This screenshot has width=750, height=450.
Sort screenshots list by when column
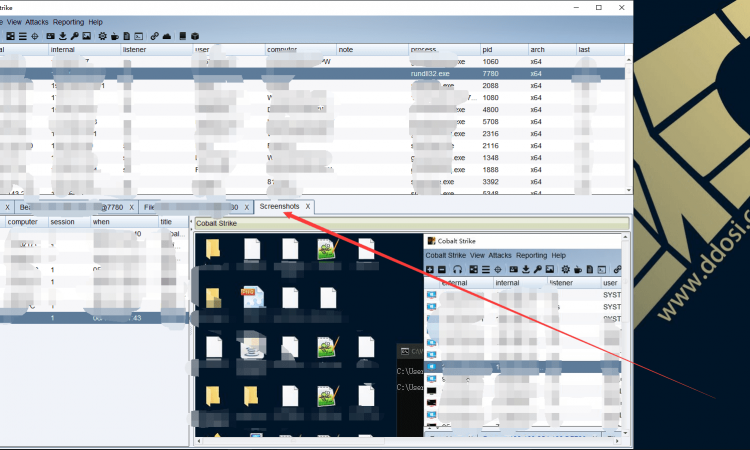(x=124, y=222)
